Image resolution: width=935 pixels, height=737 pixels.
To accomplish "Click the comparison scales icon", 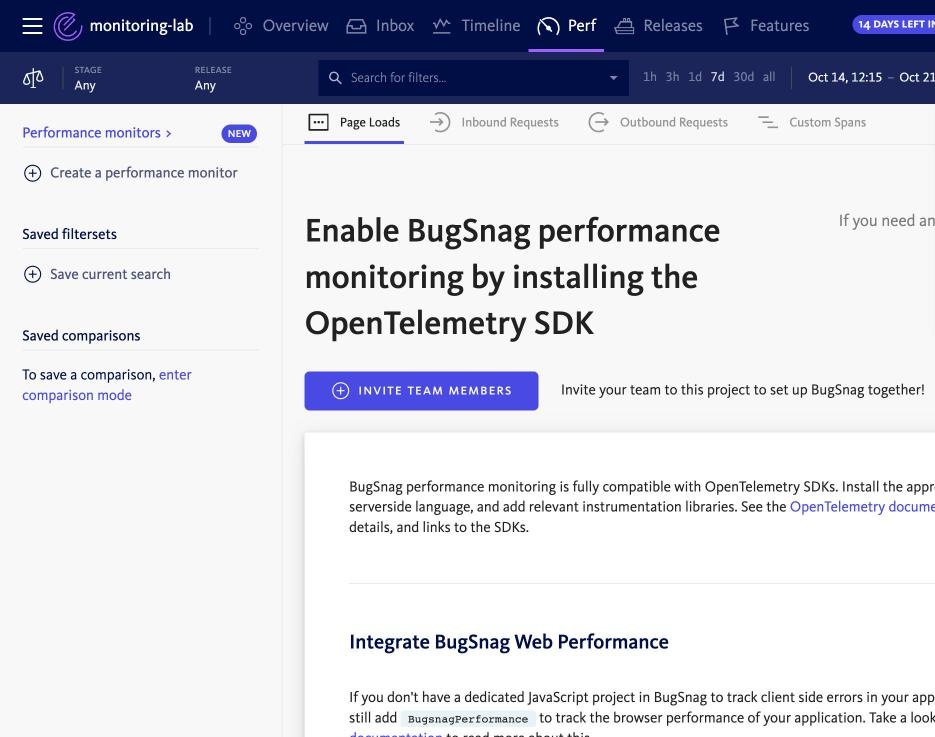I will pyautogui.click(x=33, y=78).
